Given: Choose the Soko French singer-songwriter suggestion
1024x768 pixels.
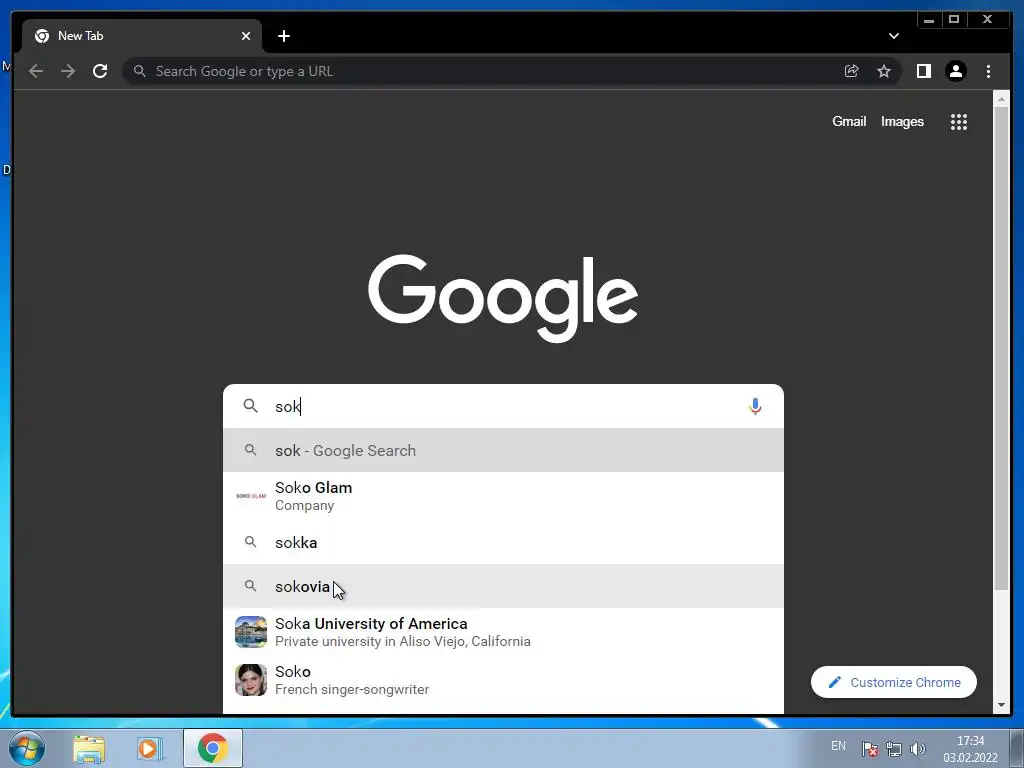Looking at the screenshot, I should [503, 680].
